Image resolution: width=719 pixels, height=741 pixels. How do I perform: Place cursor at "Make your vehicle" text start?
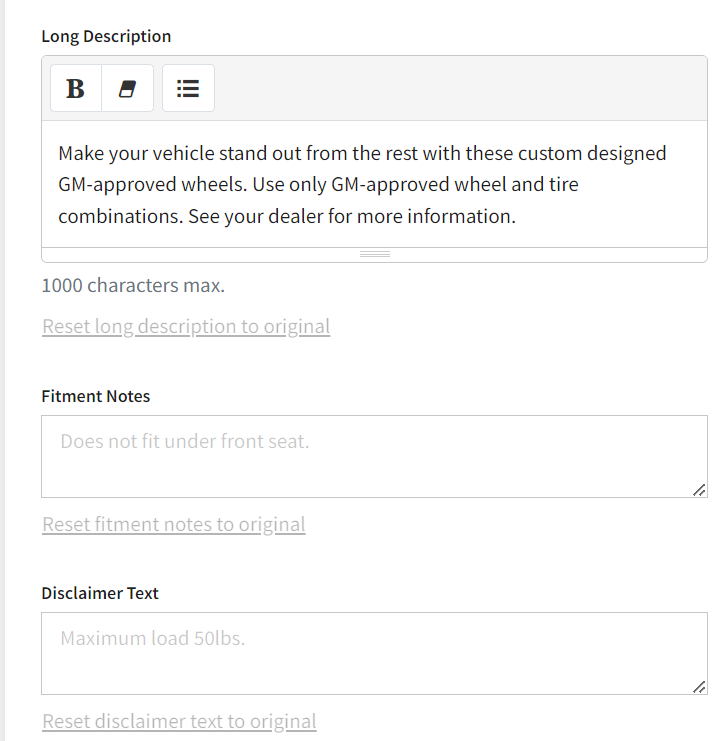60,154
